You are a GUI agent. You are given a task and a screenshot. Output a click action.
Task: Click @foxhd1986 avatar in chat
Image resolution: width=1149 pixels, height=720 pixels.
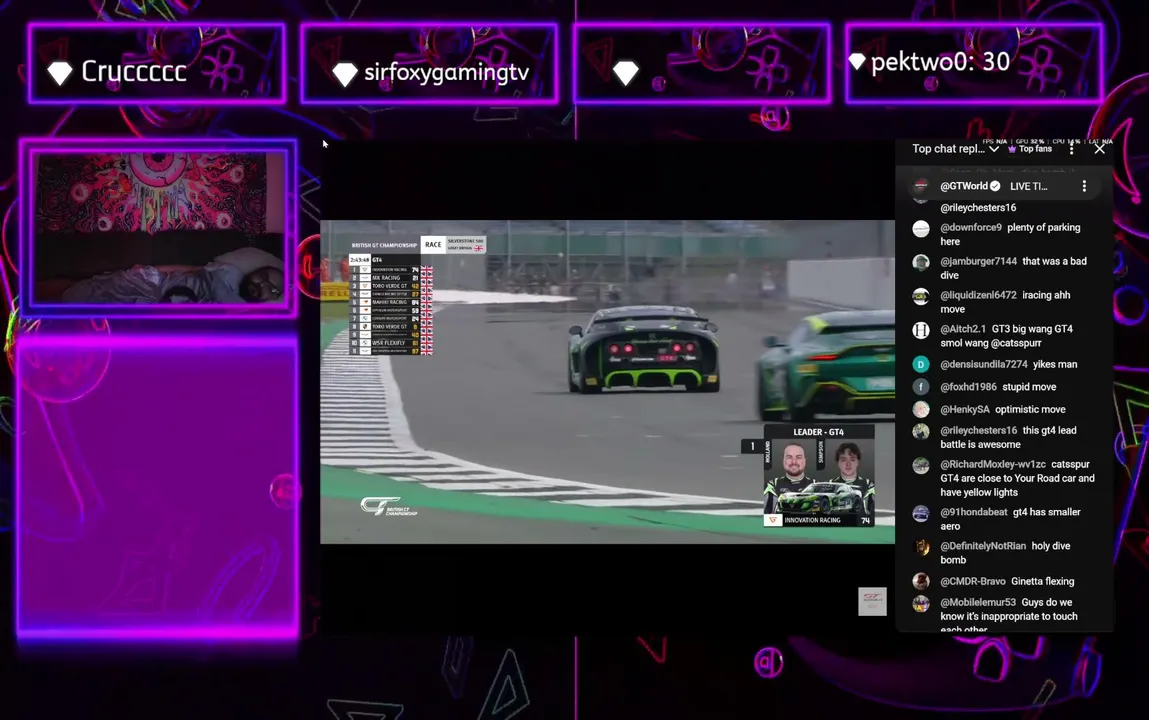pyautogui.click(x=921, y=387)
